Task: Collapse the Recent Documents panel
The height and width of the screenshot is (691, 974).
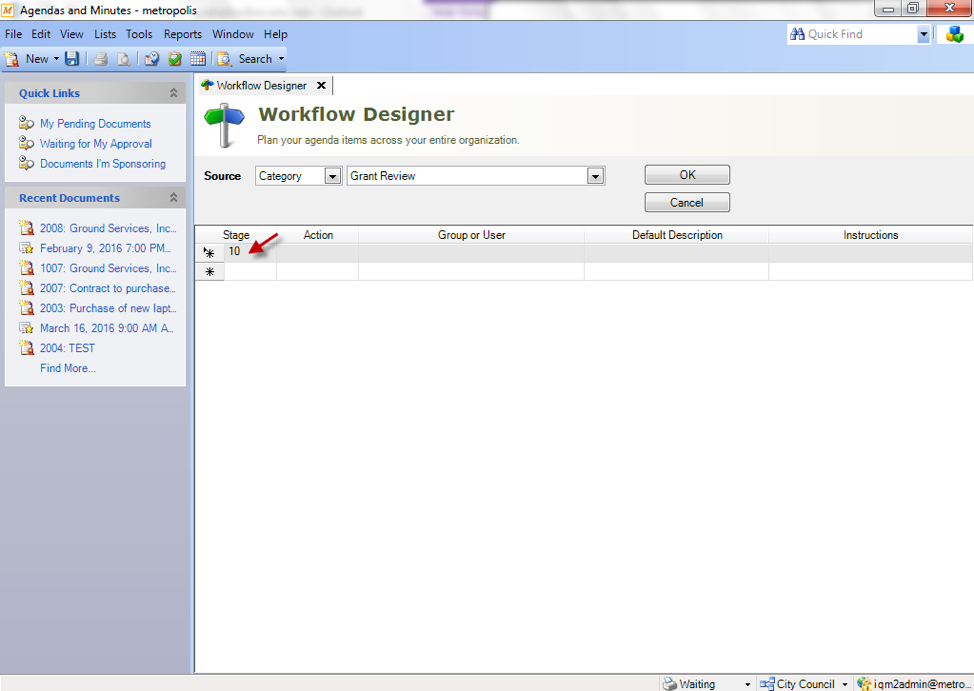Action: pyautogui.click(x=173, y=198)
